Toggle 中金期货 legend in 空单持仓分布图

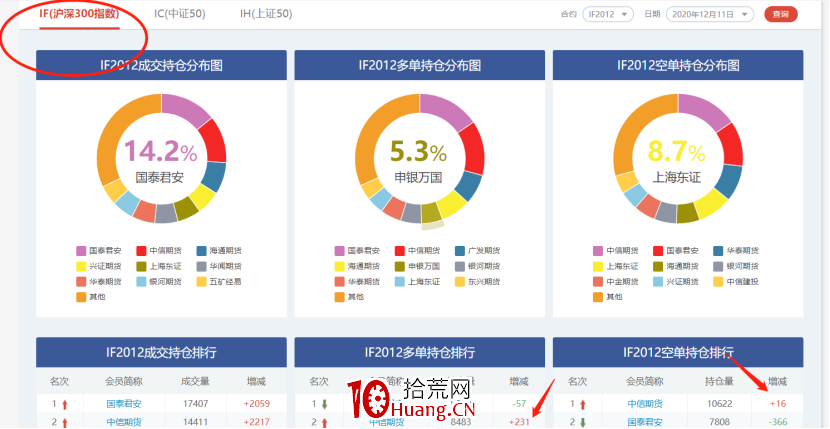pyautogui.click(x=616, y=281)
